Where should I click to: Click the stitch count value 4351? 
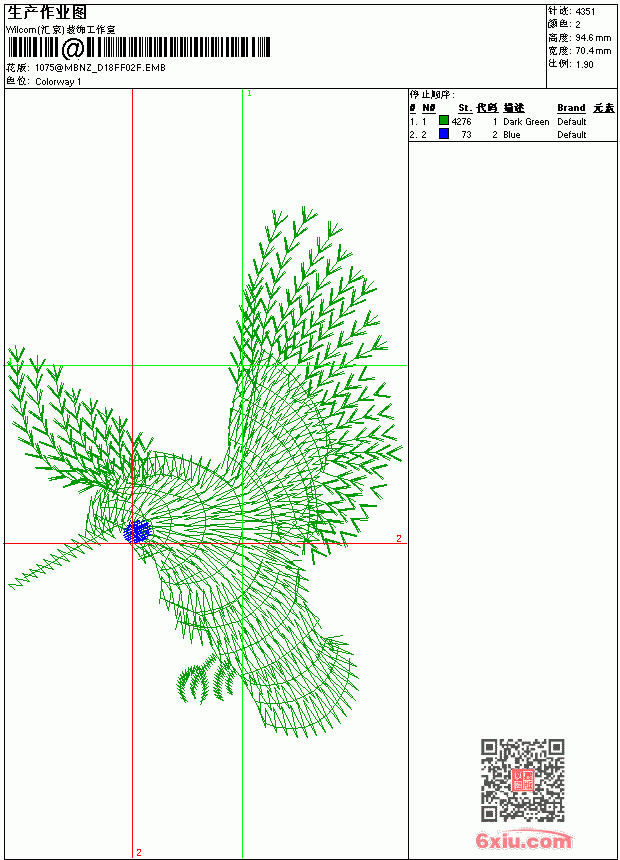pos(585,12)
